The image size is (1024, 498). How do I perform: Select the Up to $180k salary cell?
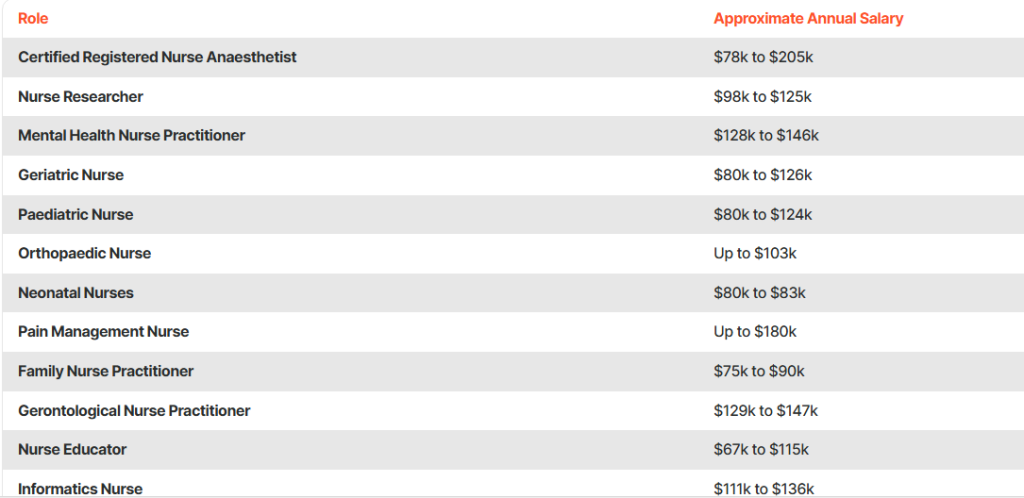coord(755,331)
